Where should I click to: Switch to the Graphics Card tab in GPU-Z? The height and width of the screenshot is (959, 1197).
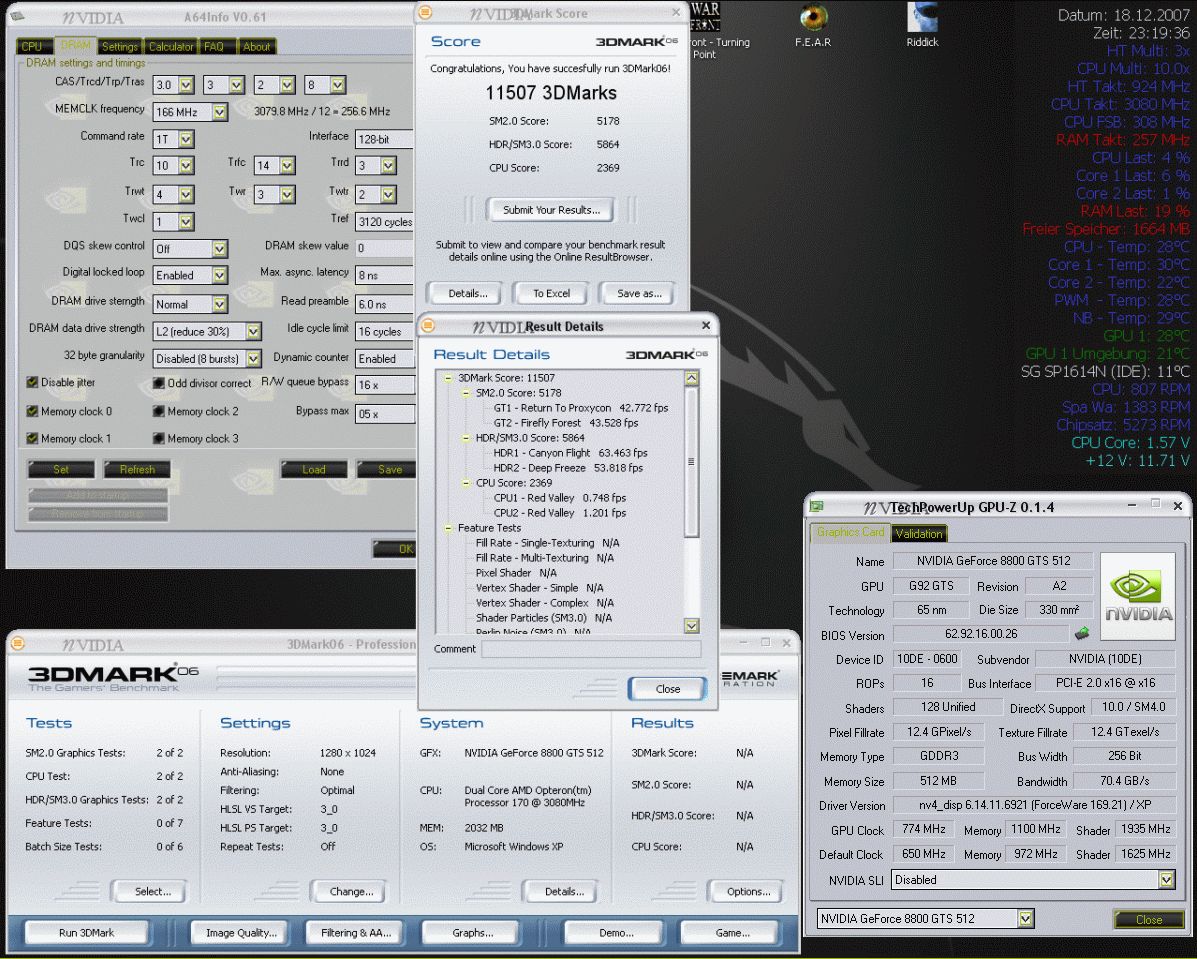tap(850, 532)
